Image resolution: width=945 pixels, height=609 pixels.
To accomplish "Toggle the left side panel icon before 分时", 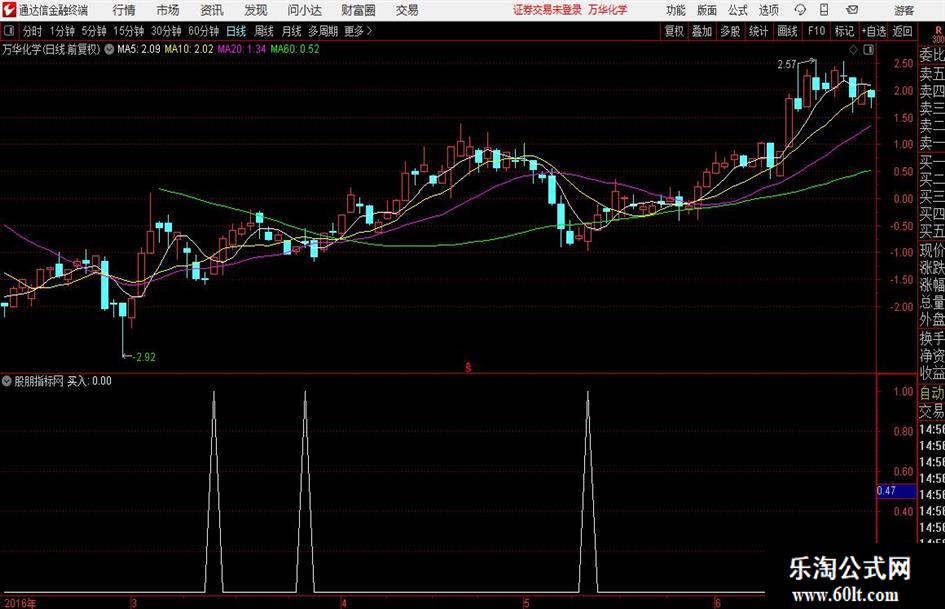I will [8, 30].
